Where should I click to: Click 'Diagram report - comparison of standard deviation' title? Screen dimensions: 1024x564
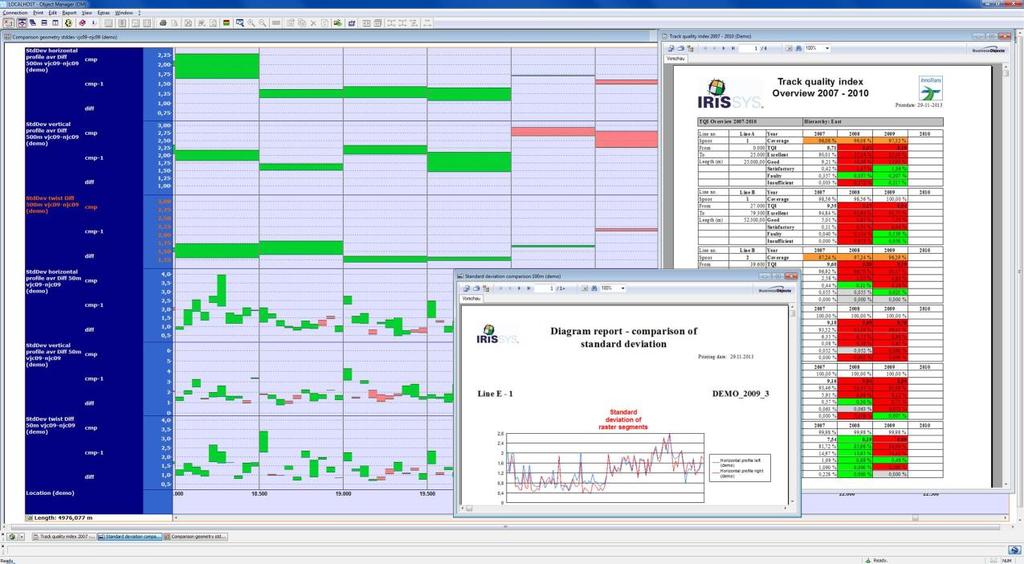[x=623, y=337]
